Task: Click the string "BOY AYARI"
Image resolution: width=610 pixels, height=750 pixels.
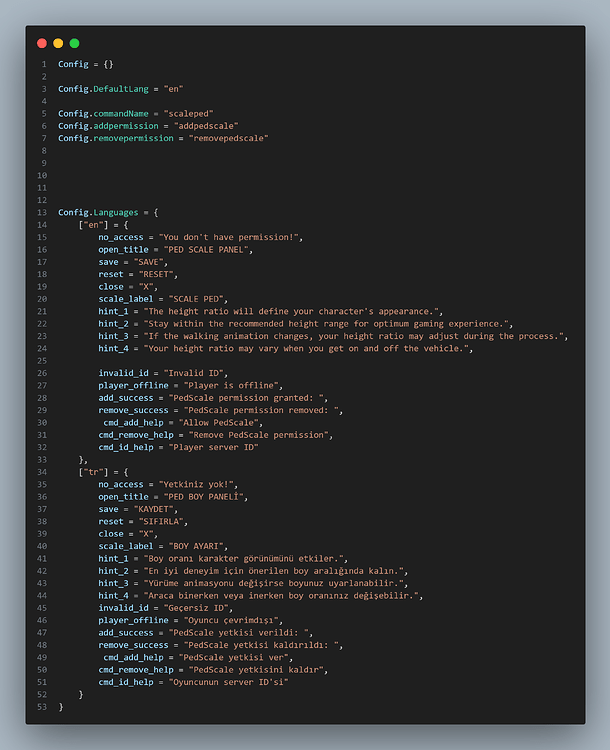Action: pyautogui.click(x=196, y=546)
